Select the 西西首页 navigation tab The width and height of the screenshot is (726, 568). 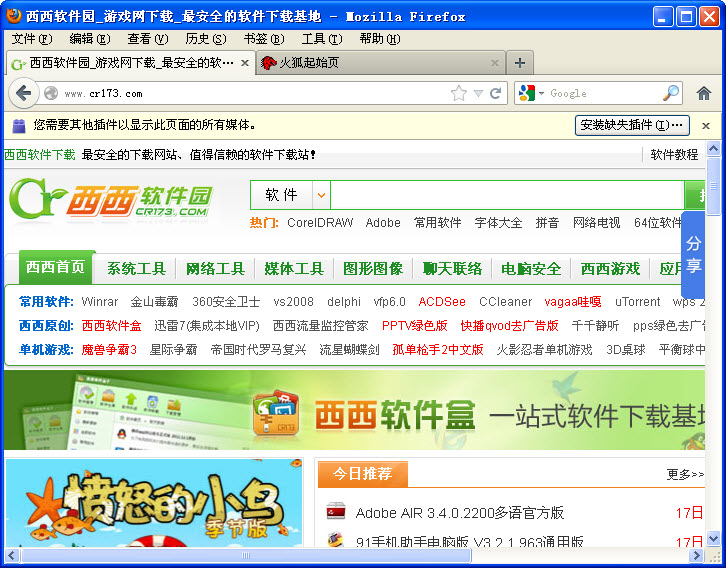56,267
